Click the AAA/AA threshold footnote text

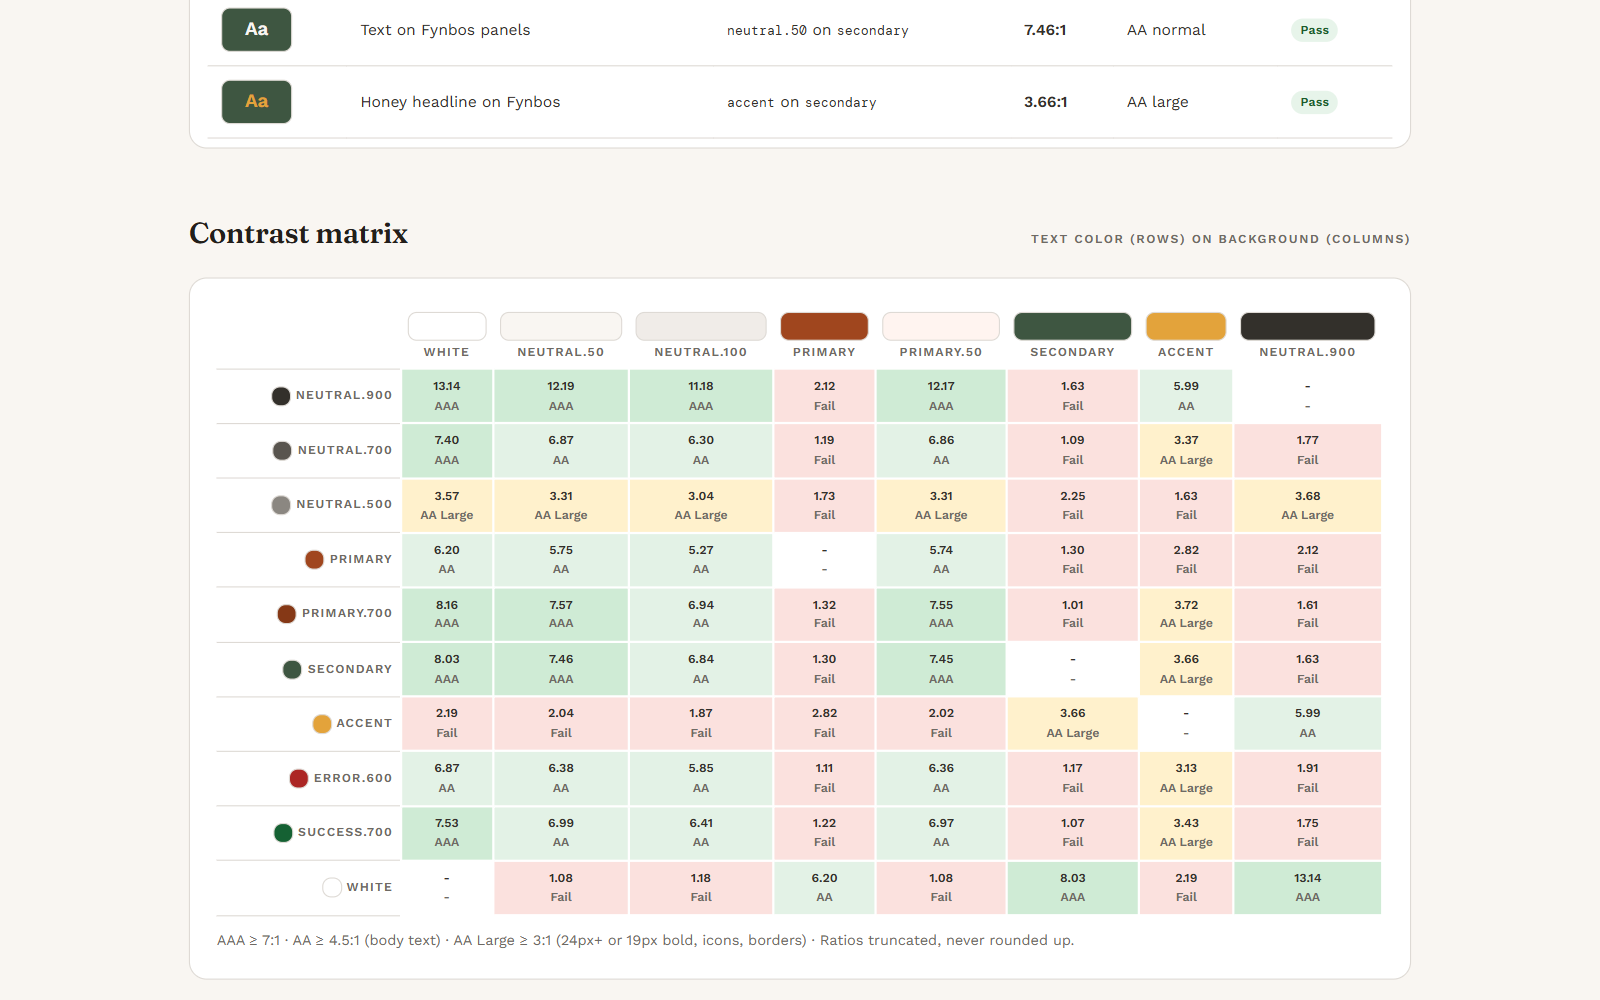coord(645,941)
